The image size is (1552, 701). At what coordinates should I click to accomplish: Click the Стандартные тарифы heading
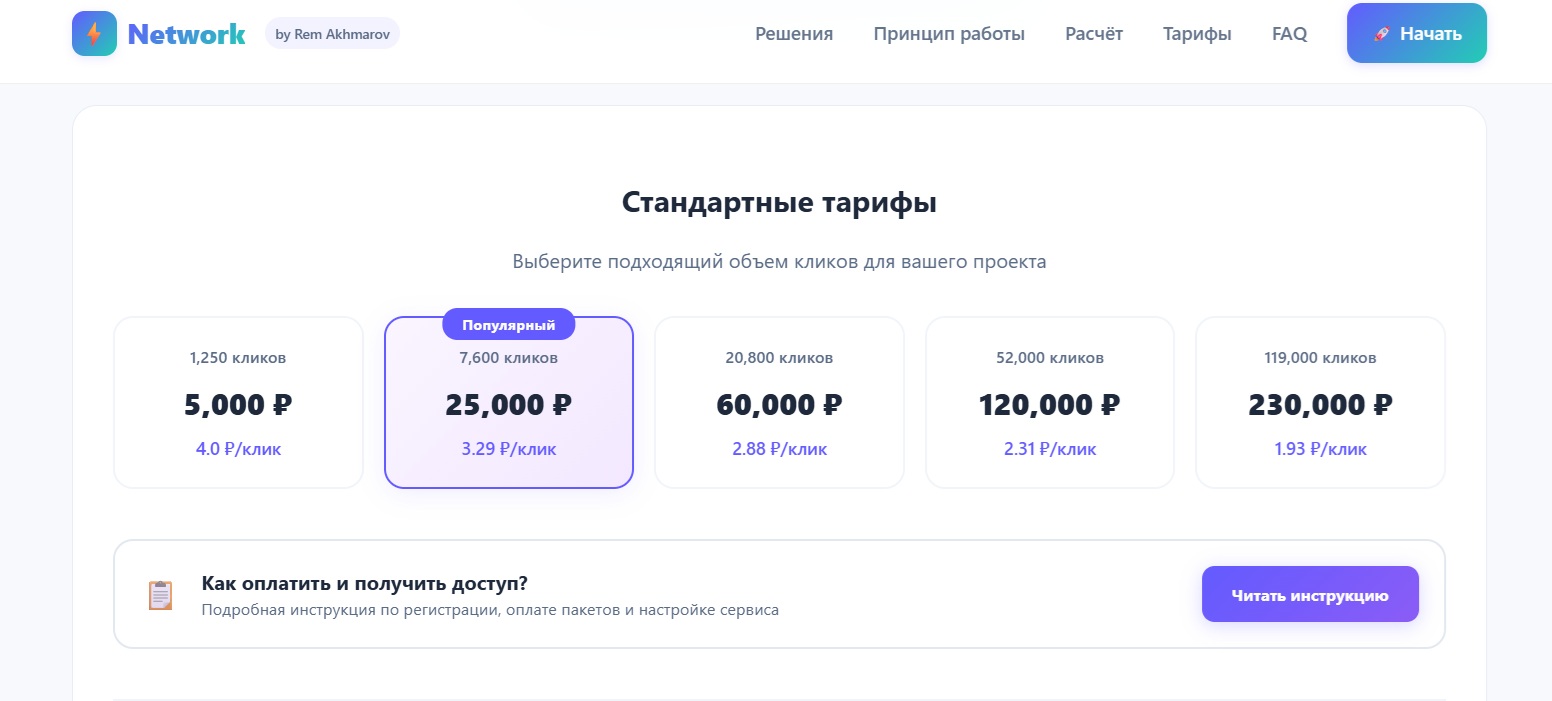pos(779,203)
